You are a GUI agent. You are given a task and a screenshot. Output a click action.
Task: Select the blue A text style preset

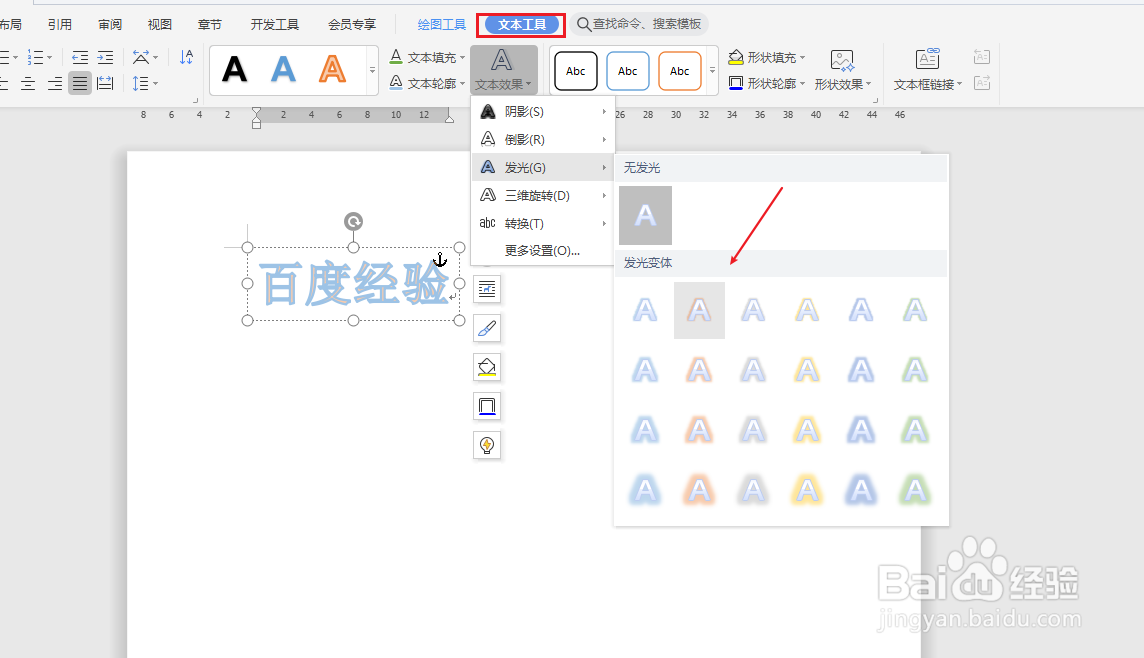[283, 70]
